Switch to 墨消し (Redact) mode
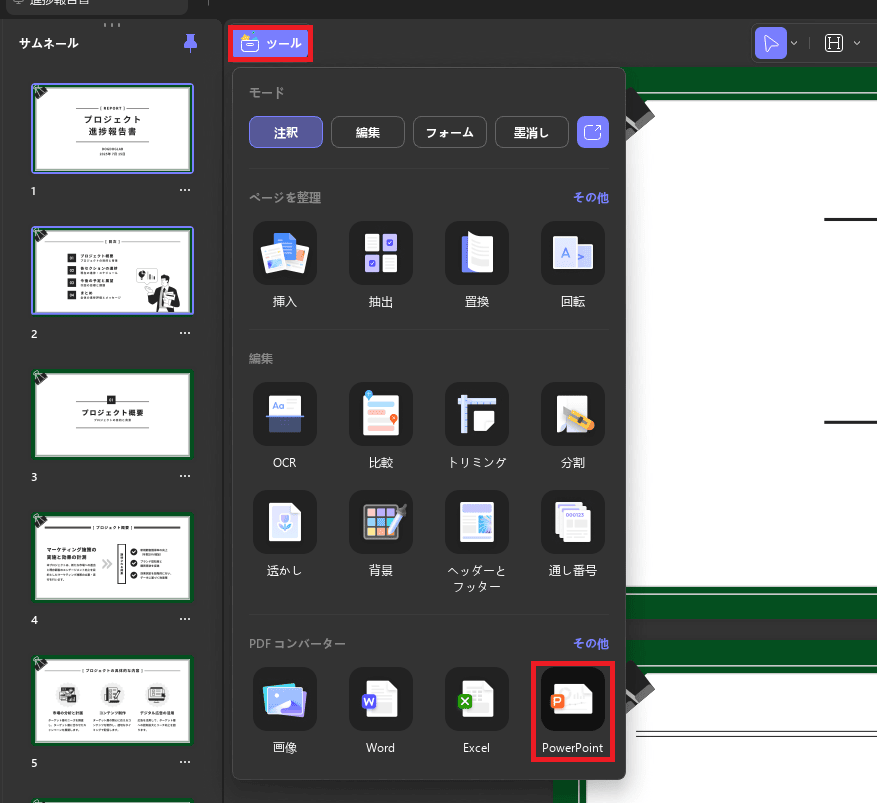The height and width of the screenshot is (803, 877). (532, 132)
